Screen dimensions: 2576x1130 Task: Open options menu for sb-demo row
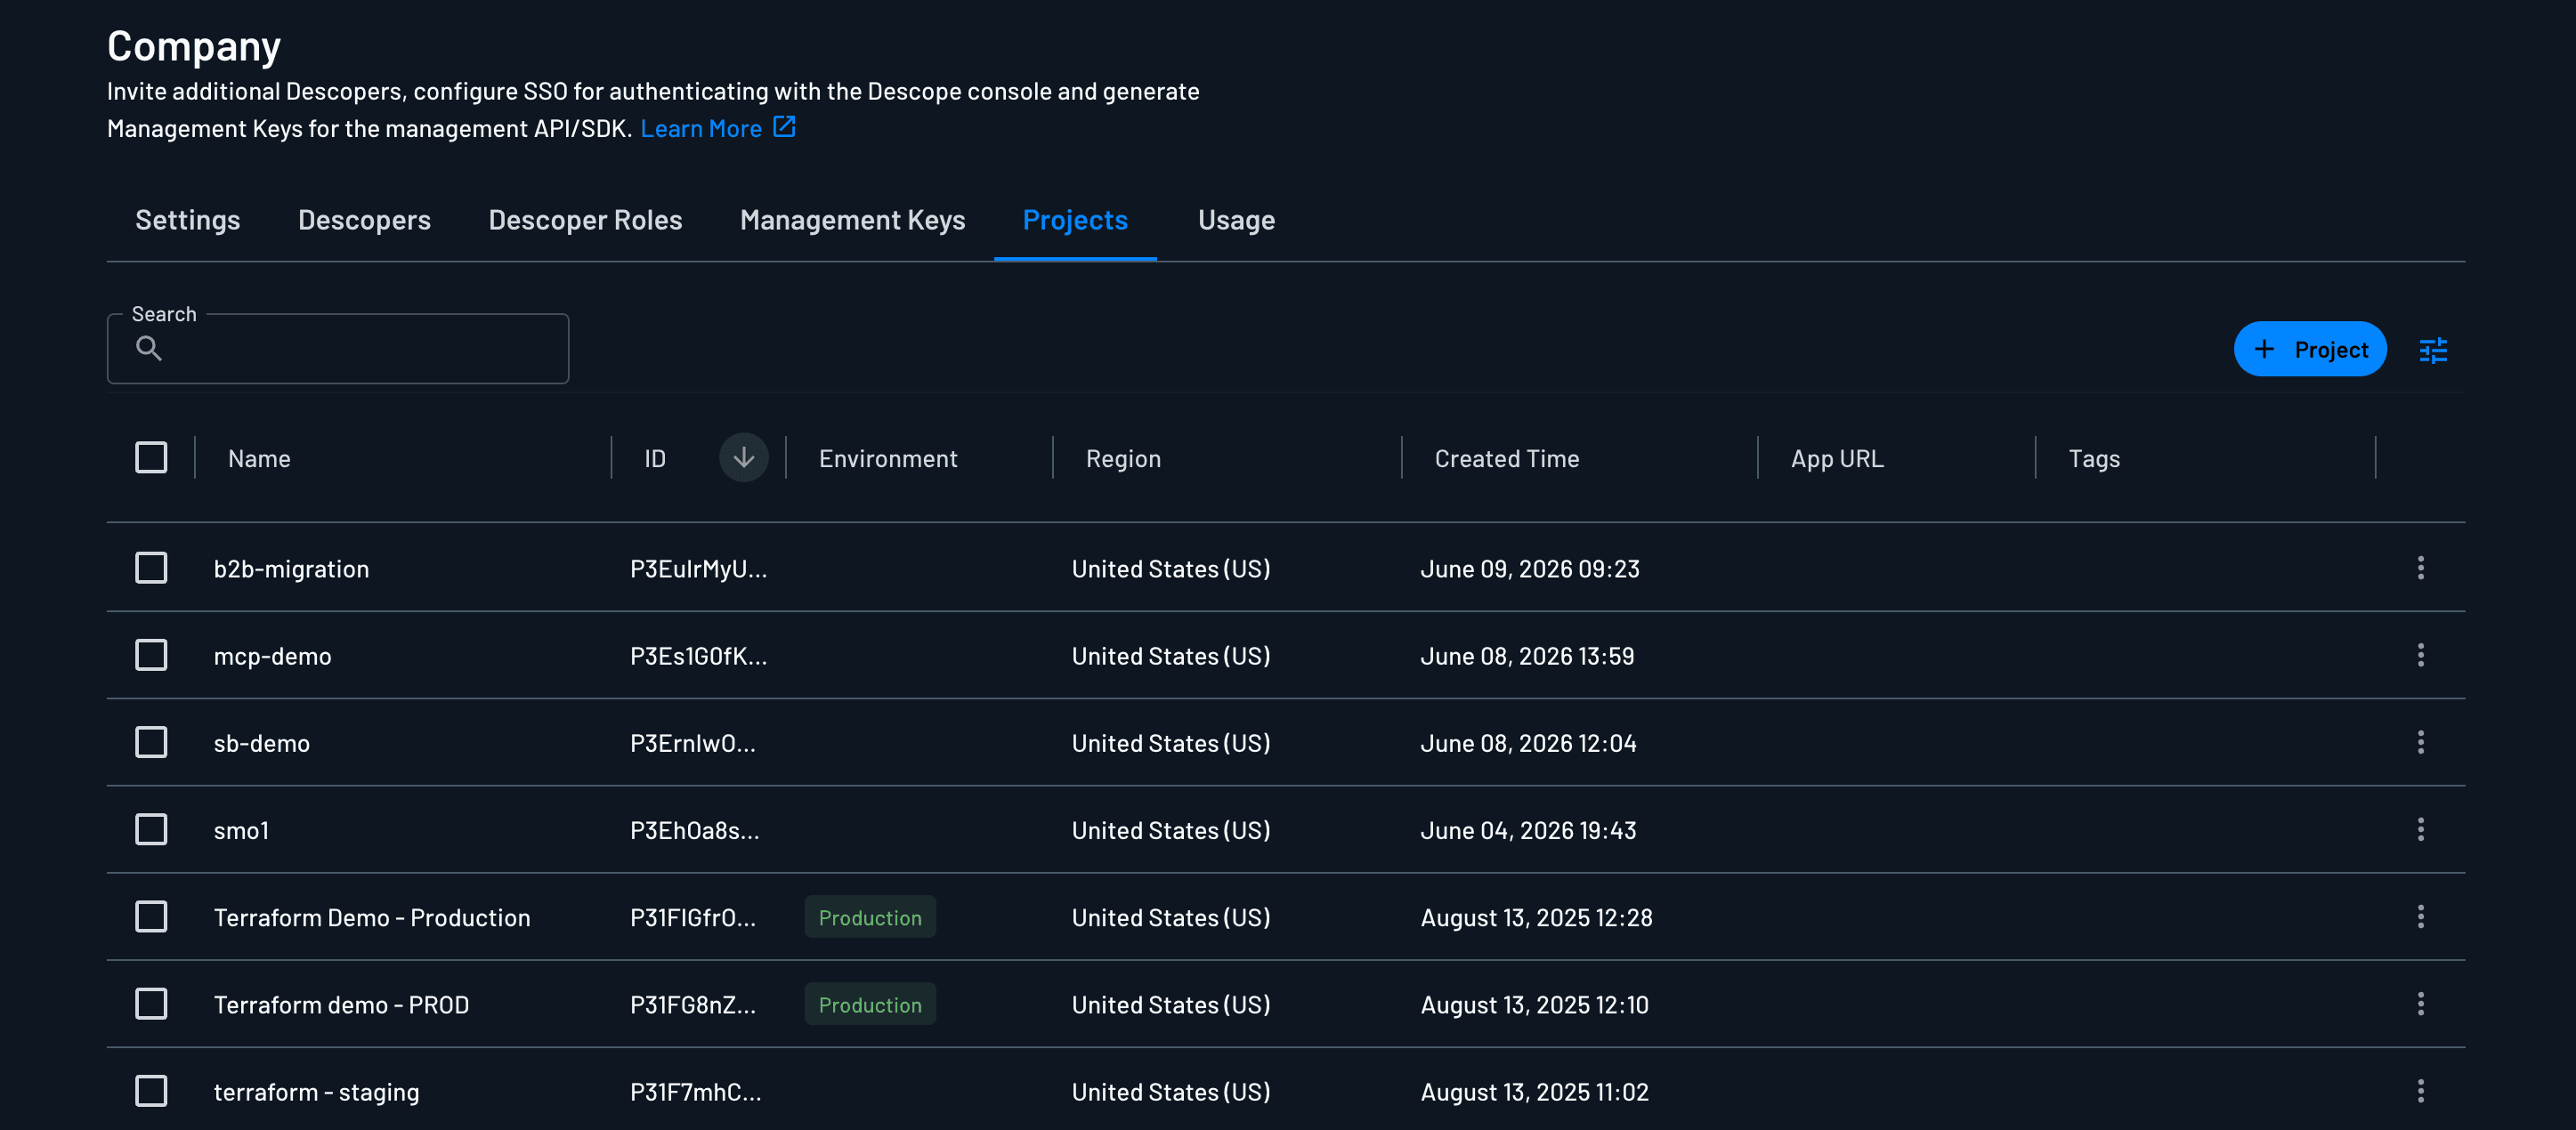[2420, 742]
